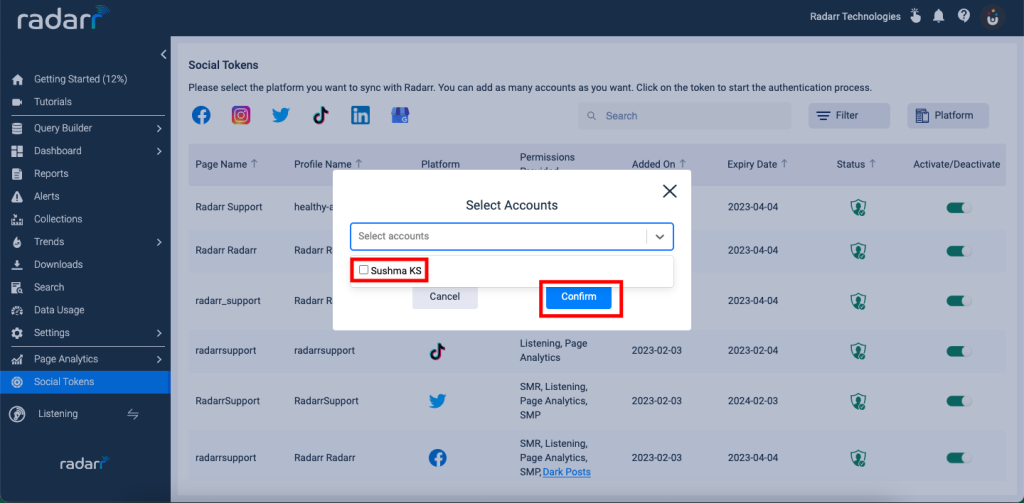Click the Search tokens input field
This screenshot has height=503, width=1024.
click(x=684, y=116)
